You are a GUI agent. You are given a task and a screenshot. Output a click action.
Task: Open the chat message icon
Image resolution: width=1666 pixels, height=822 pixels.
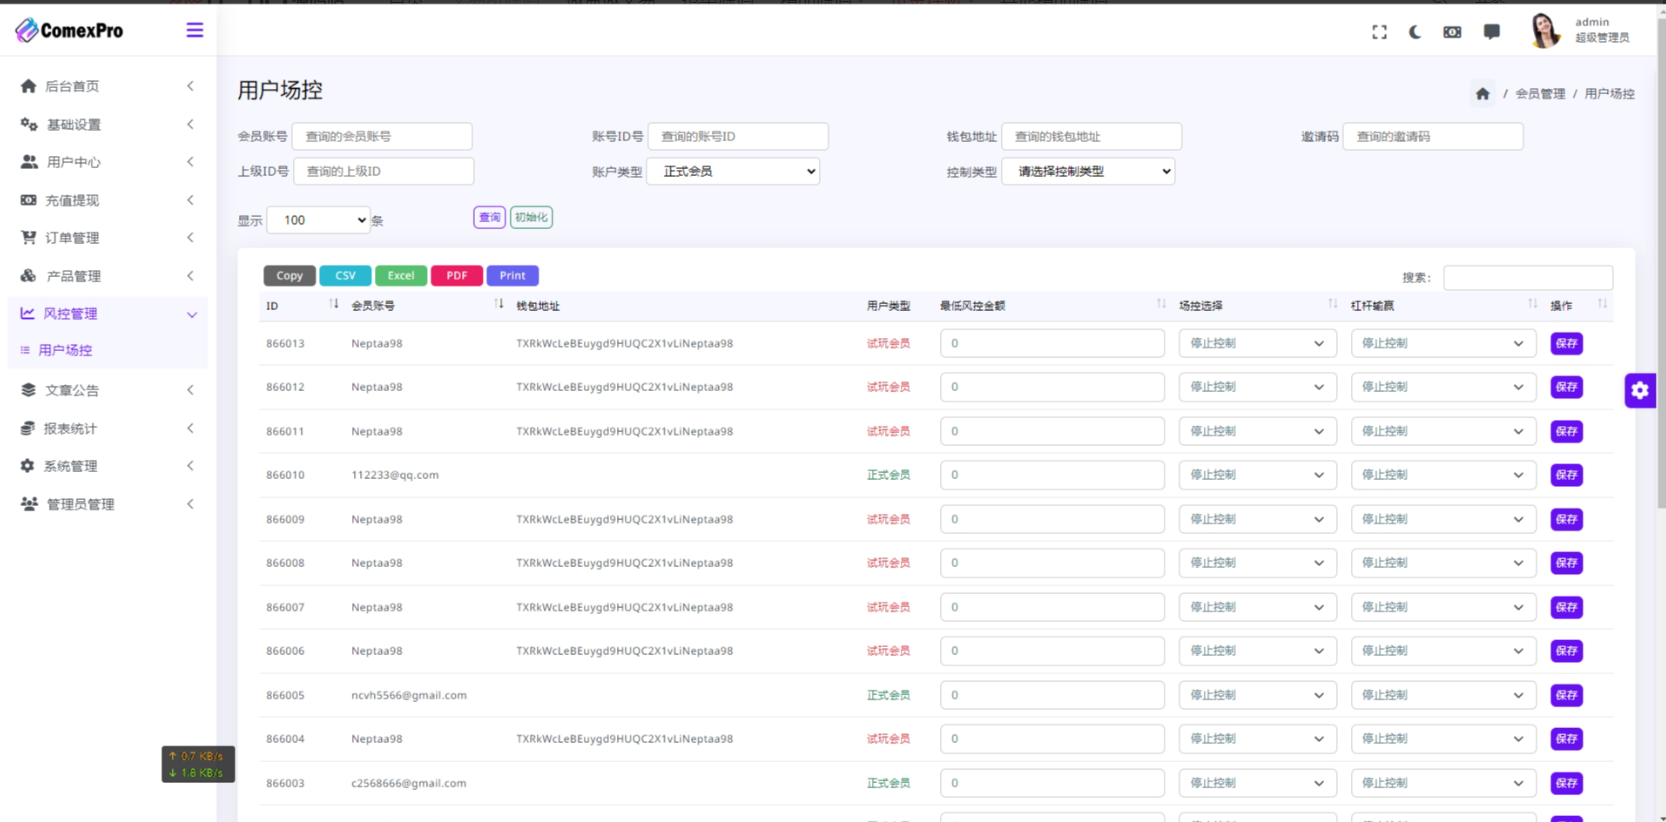[1491, 32]
